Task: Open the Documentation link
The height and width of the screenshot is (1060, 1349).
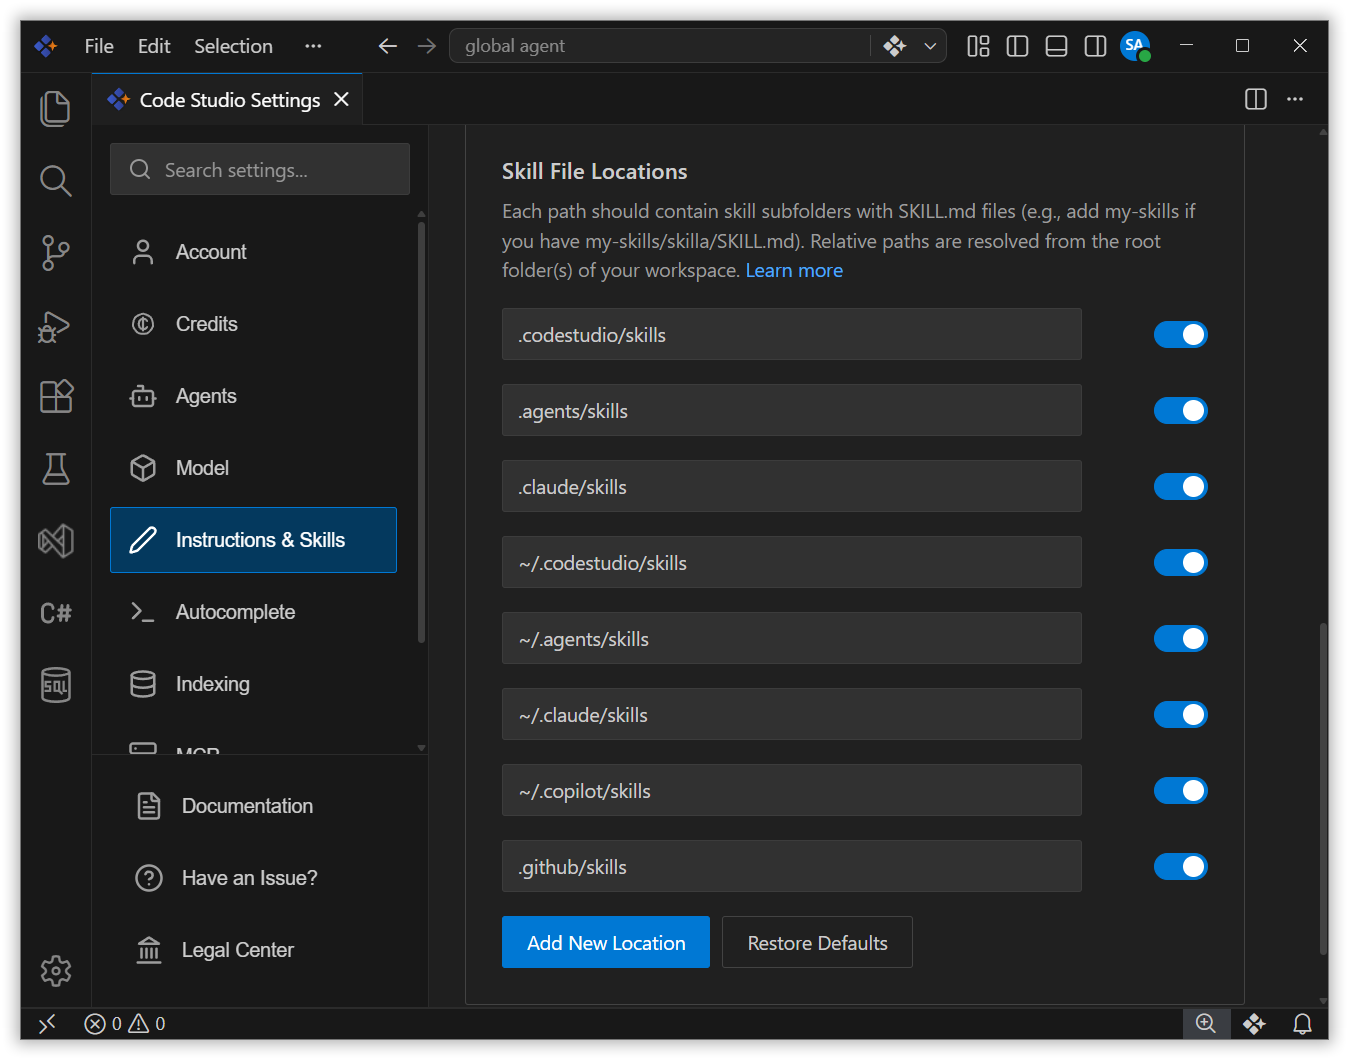Action: pos(247,806)
